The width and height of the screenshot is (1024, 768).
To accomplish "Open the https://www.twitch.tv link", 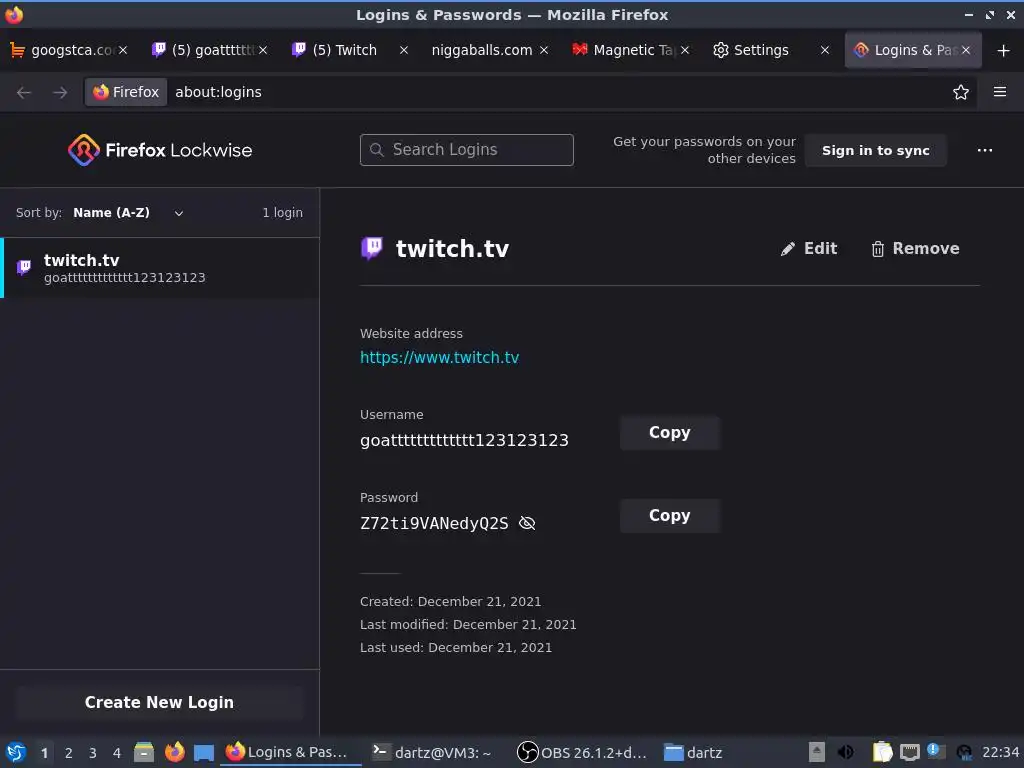I will [x=440, y=357].
